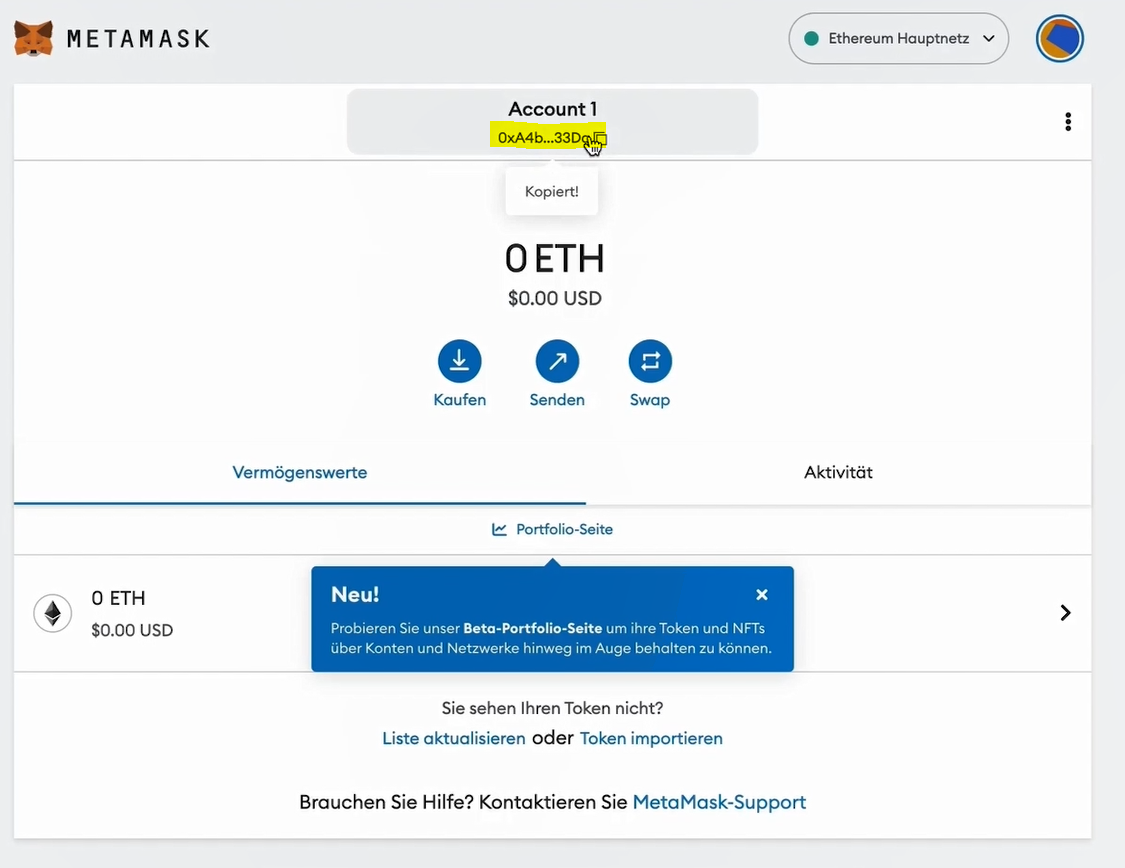Viewport: 1125px width, 868px height.
Task: Copy the address with the copy icon
Action: (601, 138)
